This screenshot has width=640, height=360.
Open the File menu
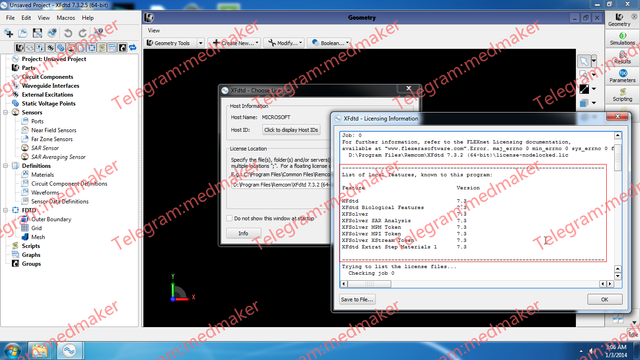click(10, 18)
